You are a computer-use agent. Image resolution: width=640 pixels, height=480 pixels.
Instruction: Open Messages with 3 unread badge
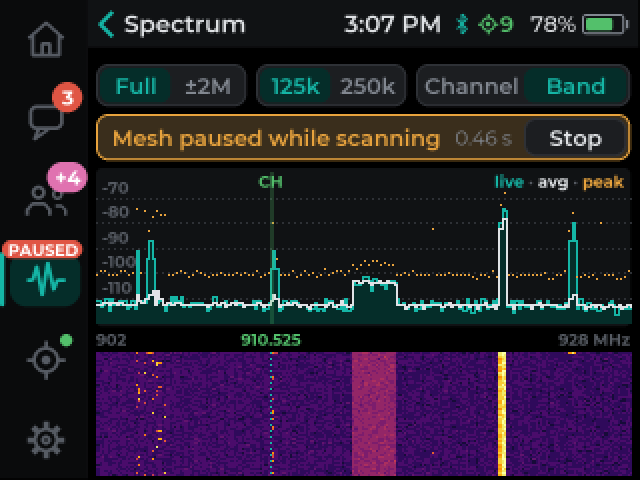pos(46,121)
